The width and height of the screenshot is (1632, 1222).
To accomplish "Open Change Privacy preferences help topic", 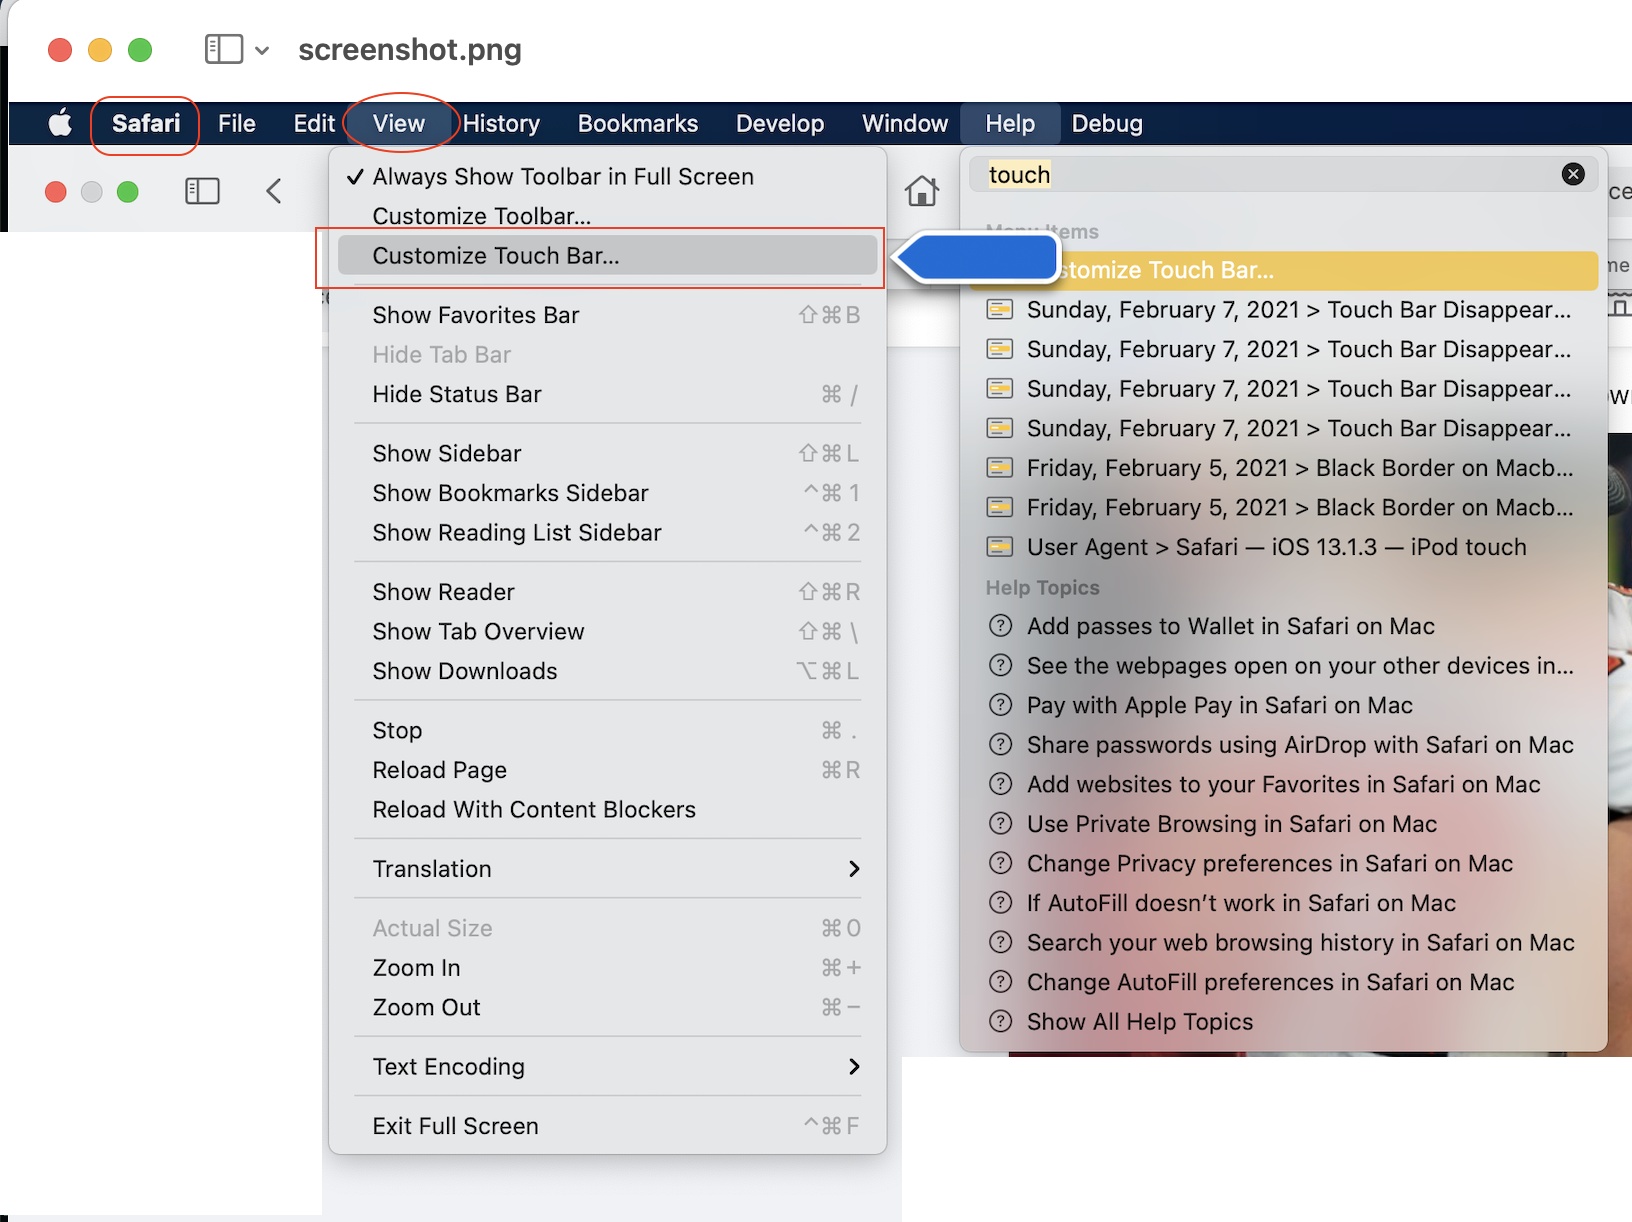I will (1284, 863).
